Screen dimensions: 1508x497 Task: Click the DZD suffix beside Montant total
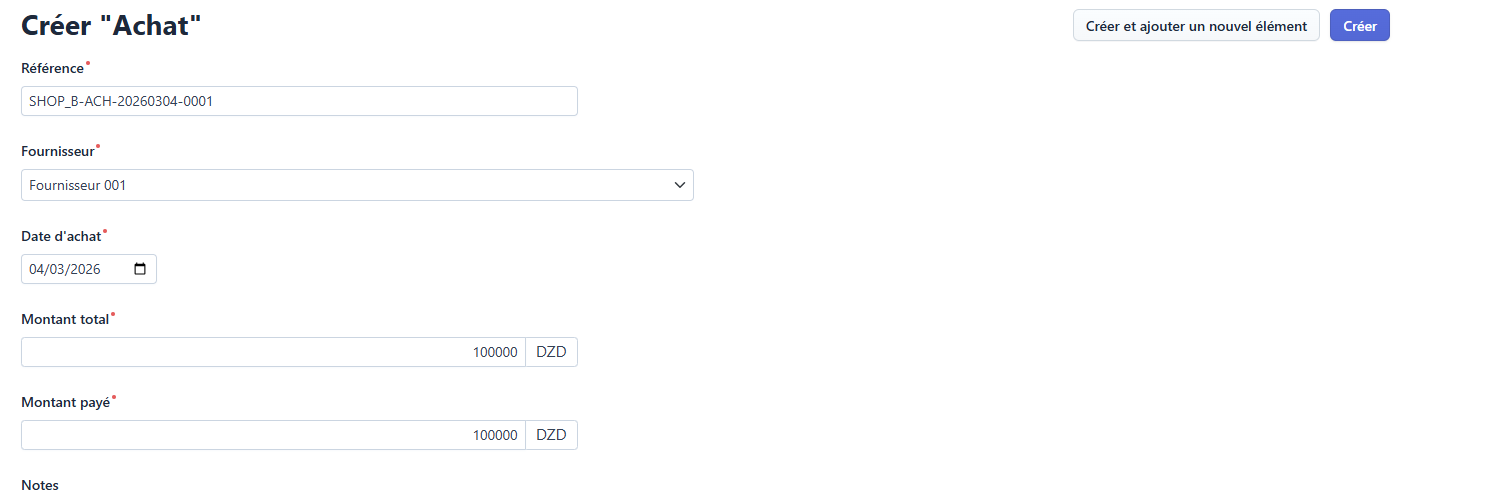click(551, 352)
